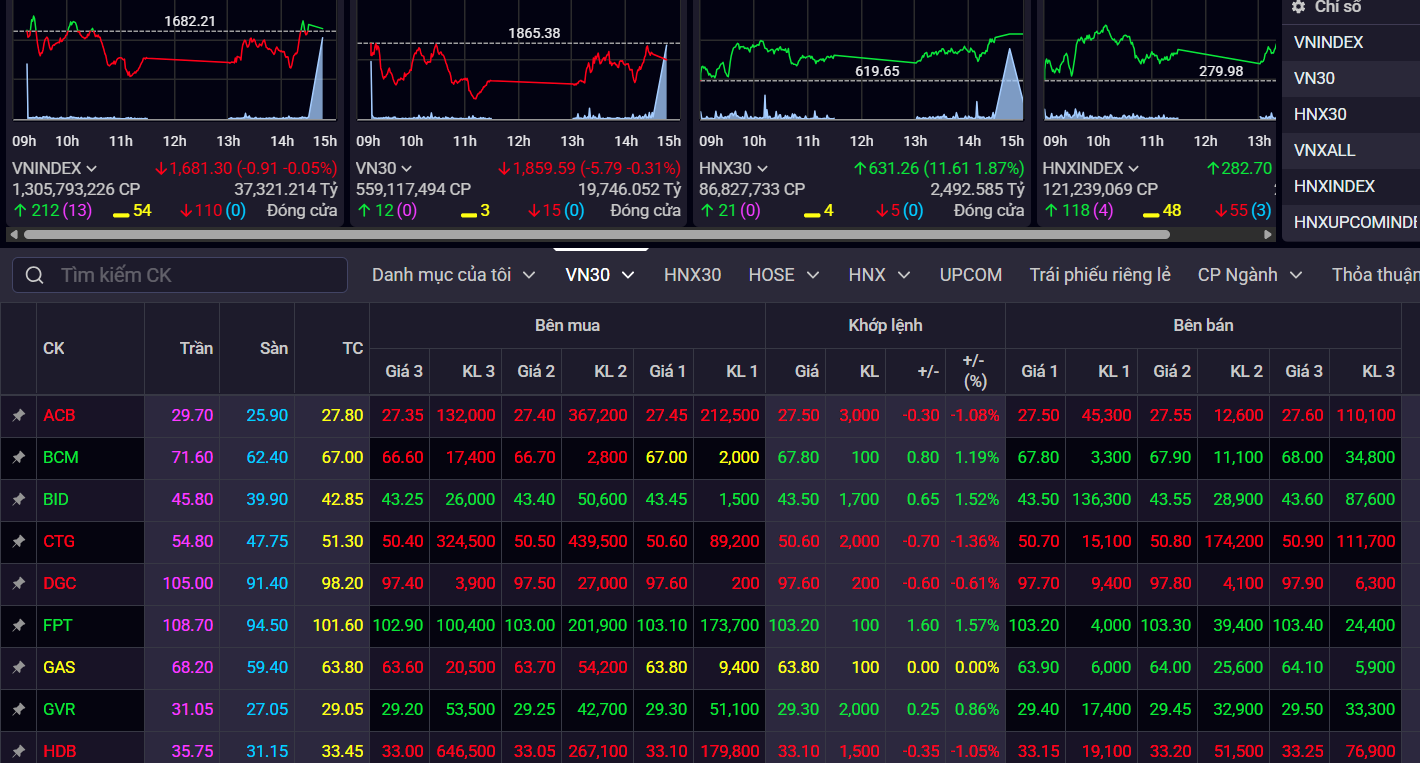Select VNXALL in index list
Viewport: 1420px width, 763px height.
pos(1351,150)
